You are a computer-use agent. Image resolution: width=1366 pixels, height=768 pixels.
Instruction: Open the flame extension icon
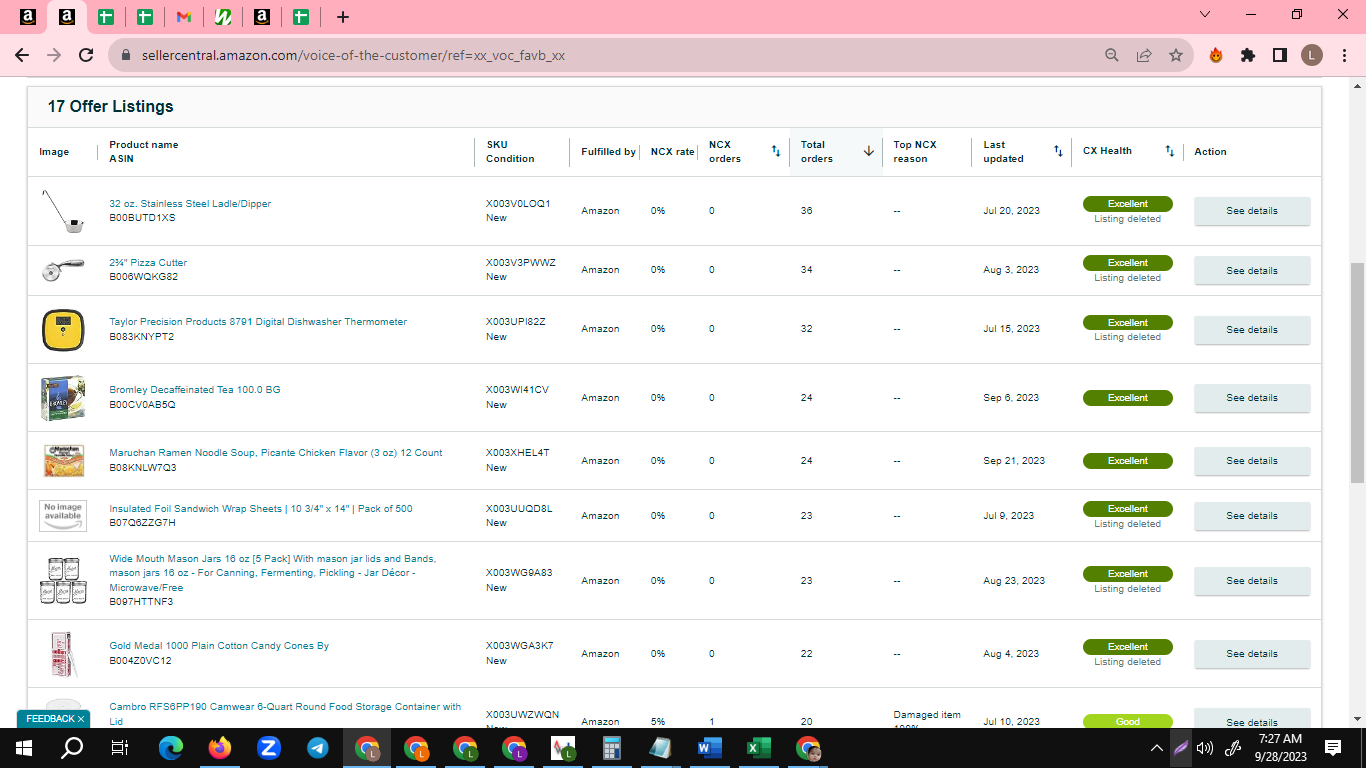[x=1216, y=56]
